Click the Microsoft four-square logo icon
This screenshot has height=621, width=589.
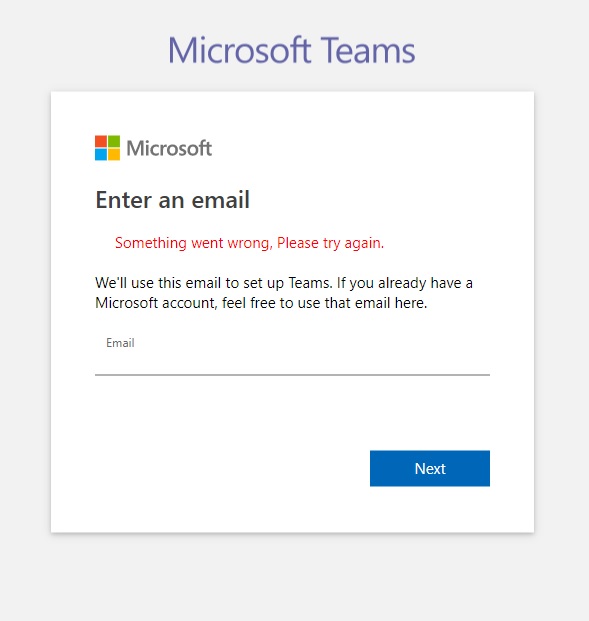tap(107, 148)
